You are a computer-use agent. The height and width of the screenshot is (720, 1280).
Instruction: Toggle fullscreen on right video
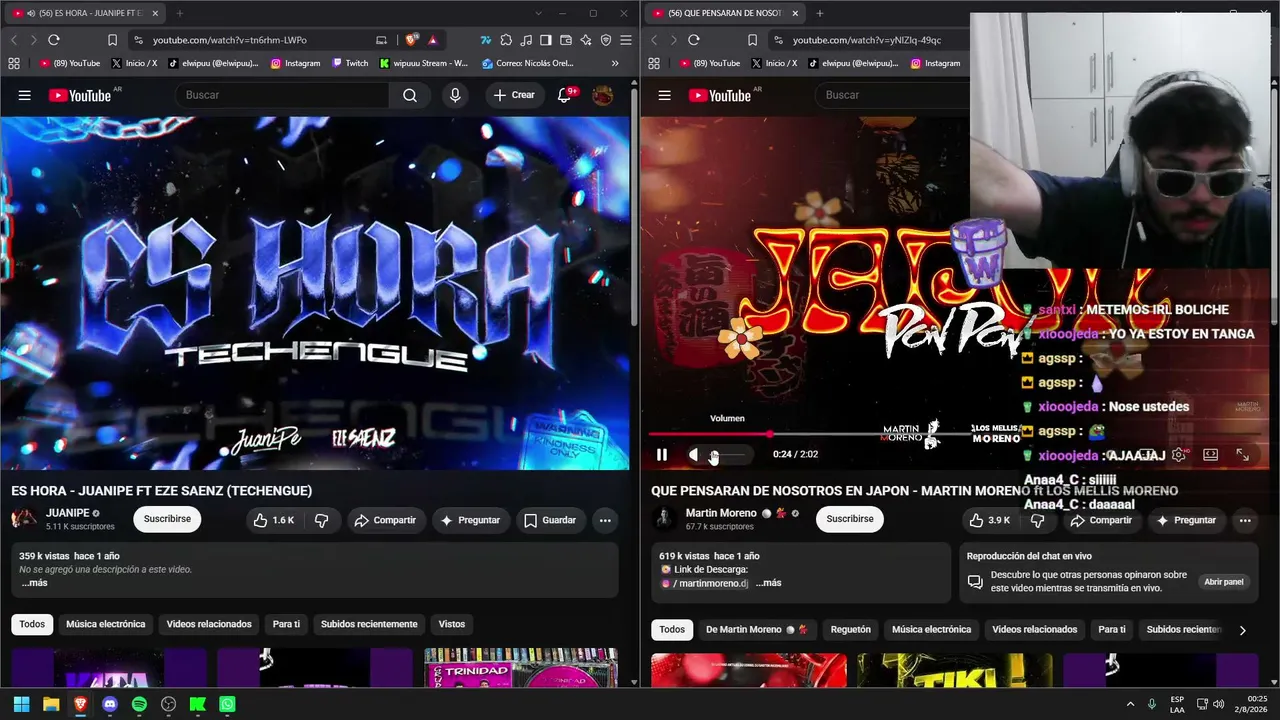[1242, 455]
